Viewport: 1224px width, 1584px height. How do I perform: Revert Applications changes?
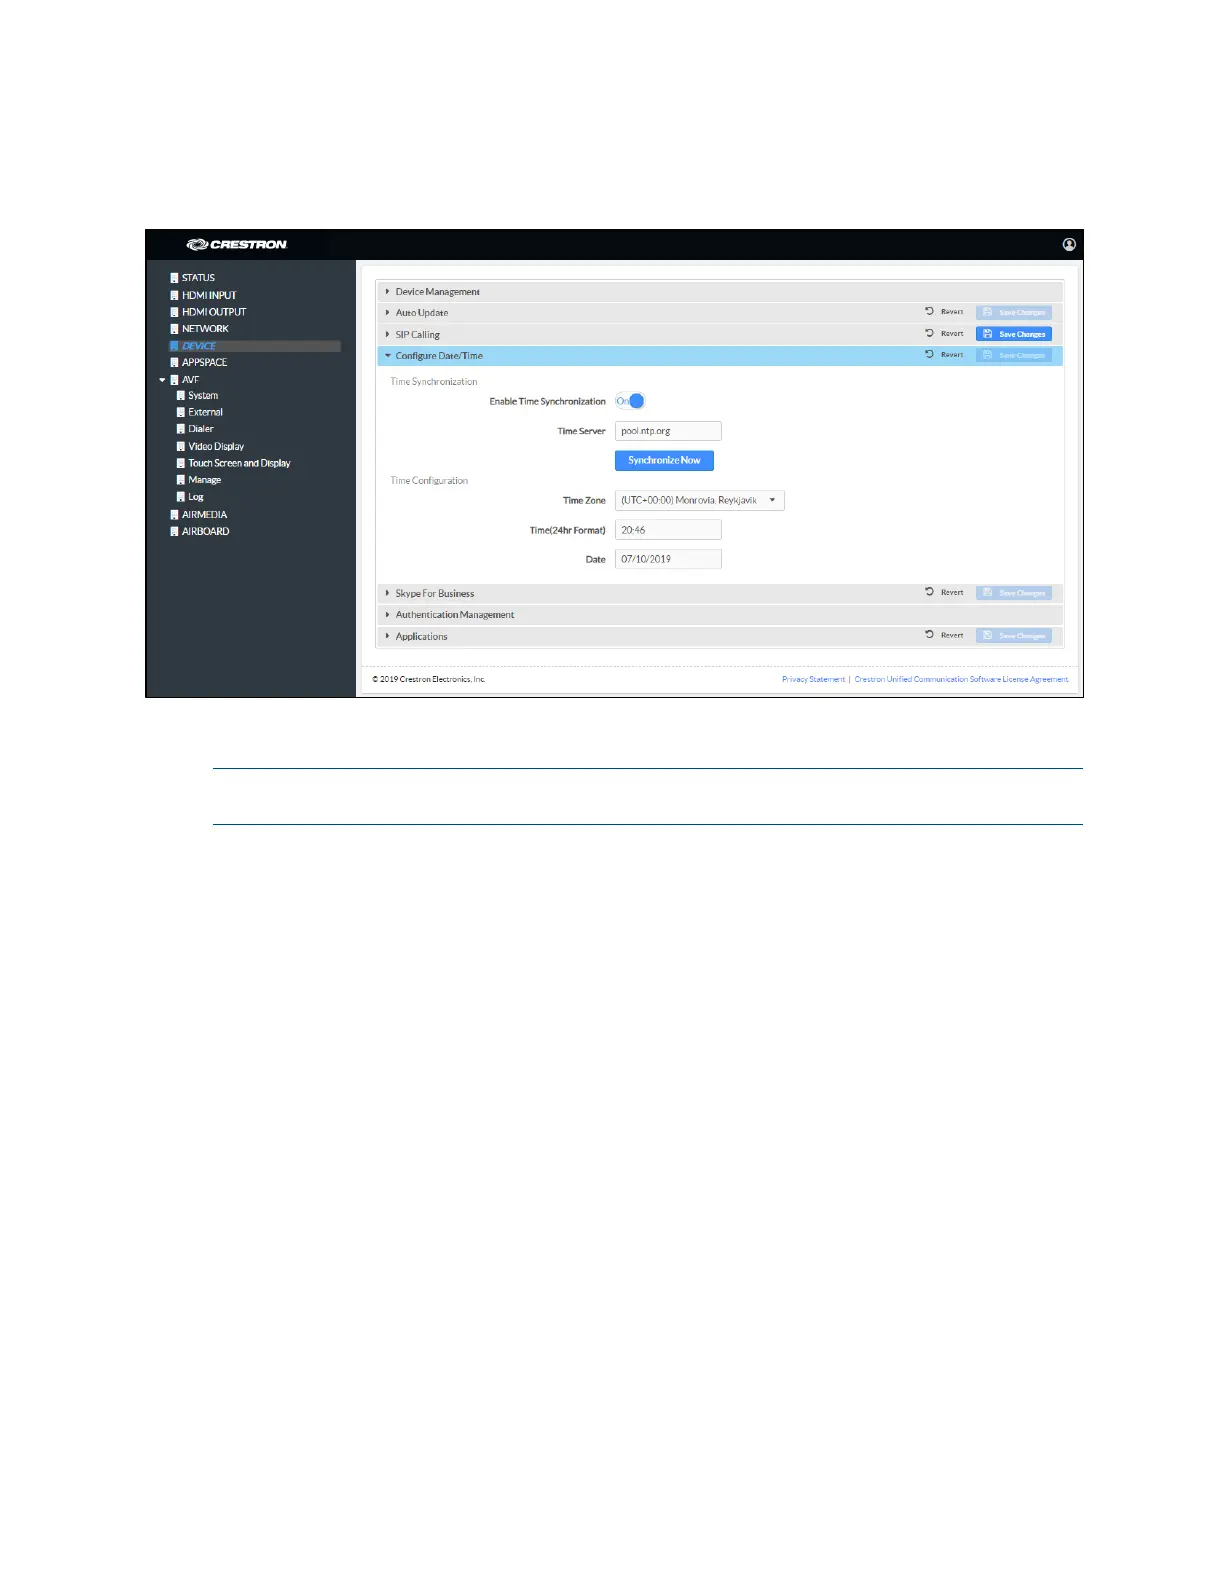coord(944,635)
